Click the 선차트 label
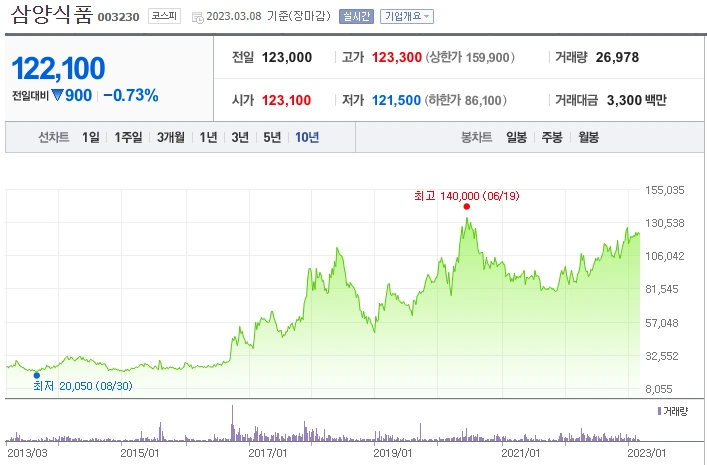Screen dimensions: 707x465 pyautogui.click(x=54, y=137)
